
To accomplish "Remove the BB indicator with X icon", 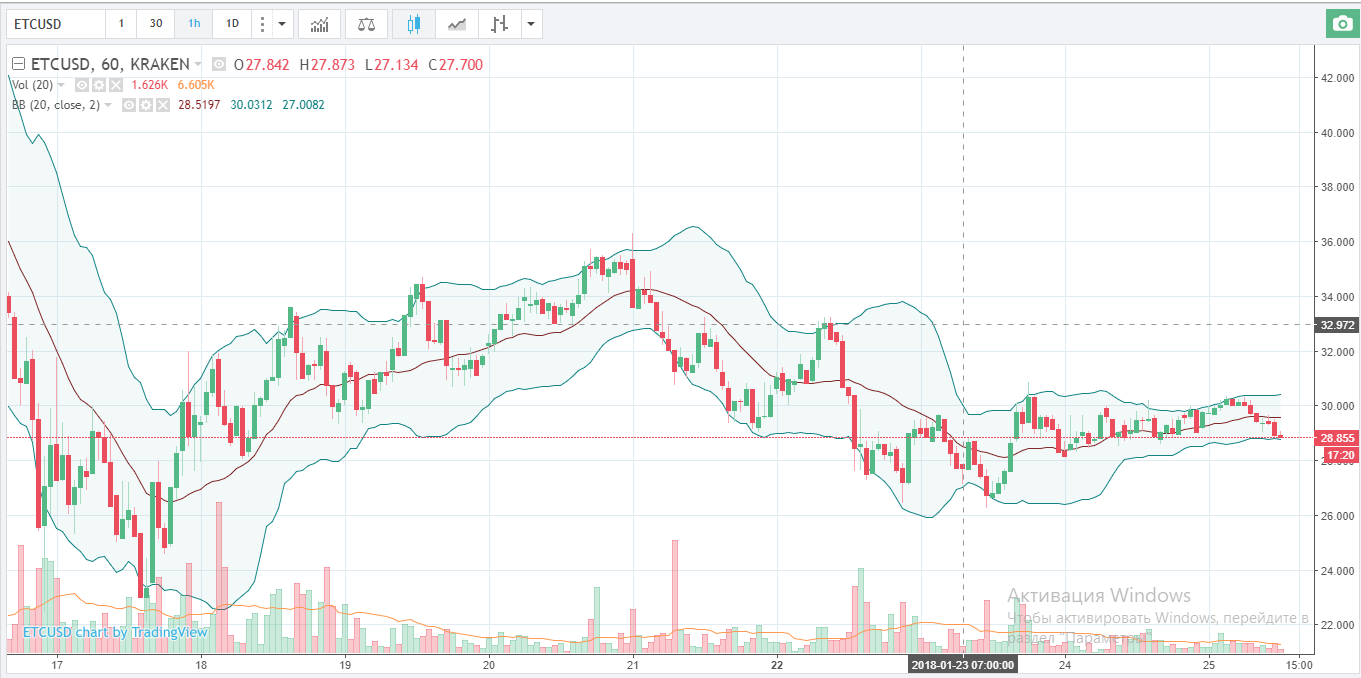I will 160,105.
